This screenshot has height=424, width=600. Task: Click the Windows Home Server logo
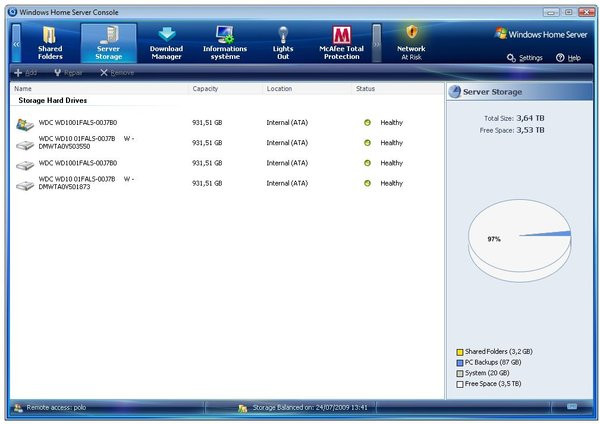click(x=541, y=34)
